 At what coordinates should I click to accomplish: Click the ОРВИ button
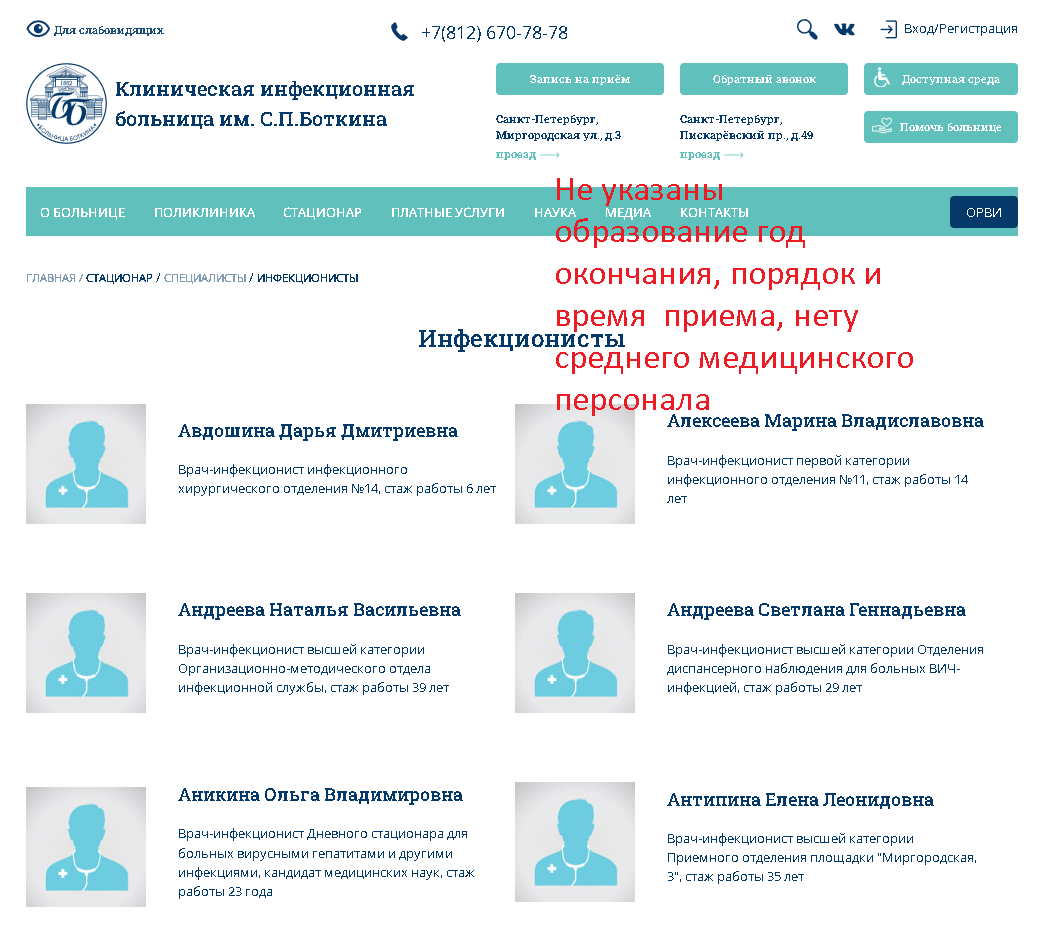coord(983,212)
